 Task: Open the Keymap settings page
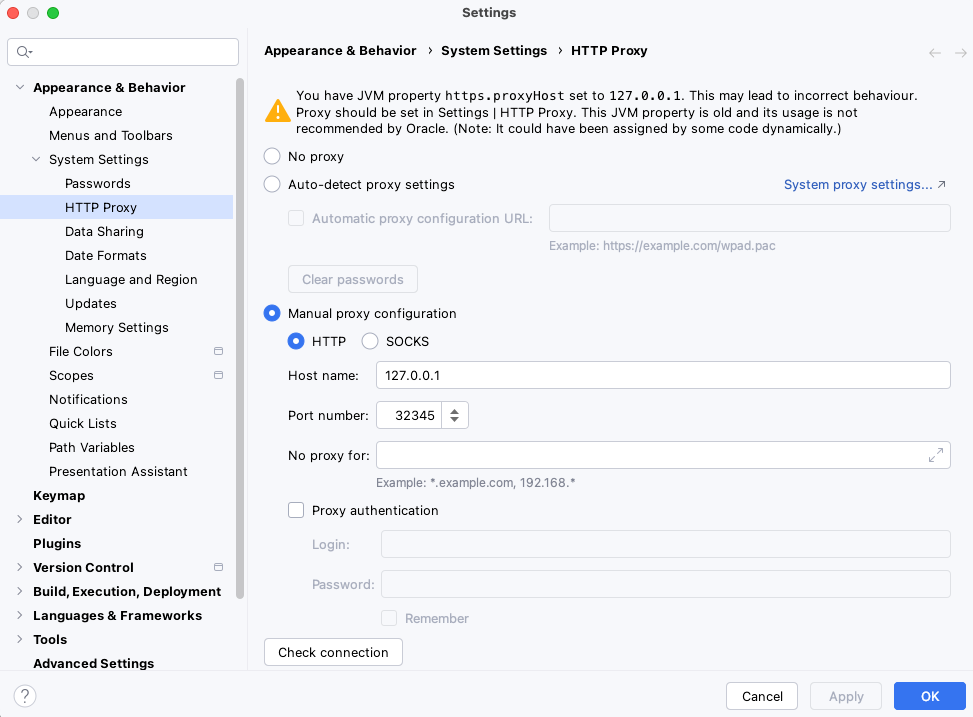[59, 495]
